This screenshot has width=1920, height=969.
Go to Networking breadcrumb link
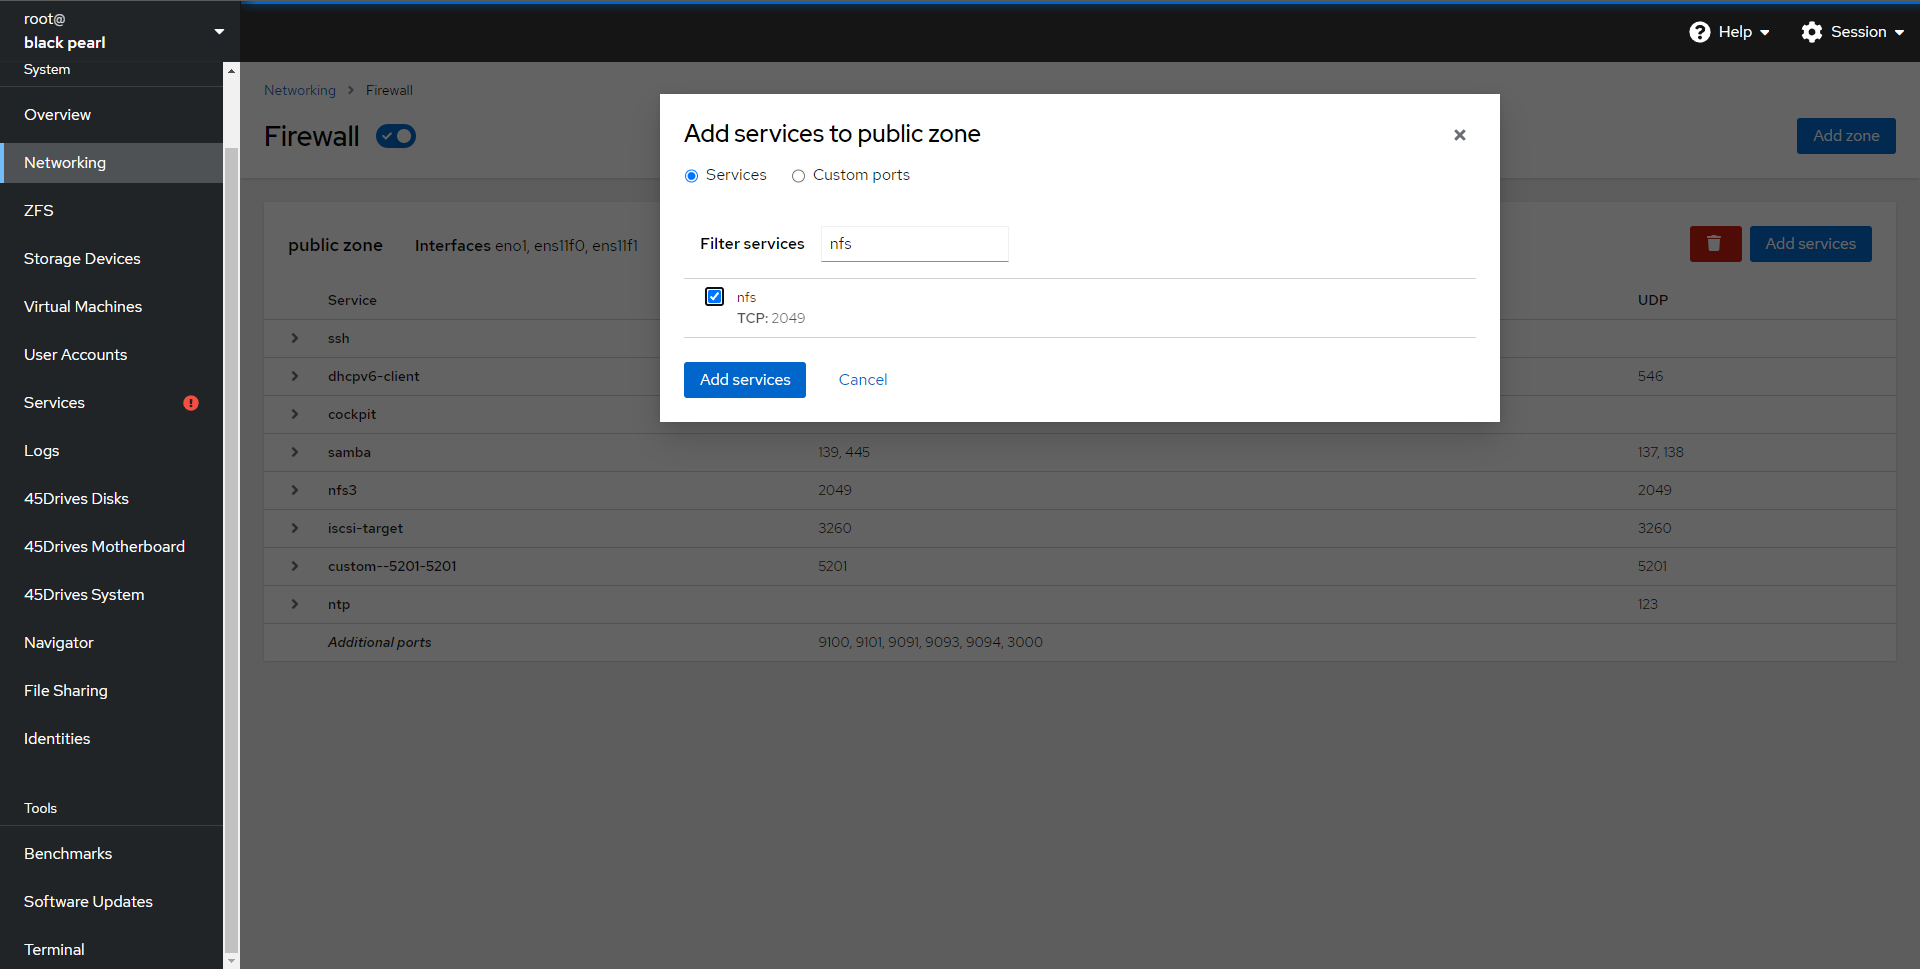300,90
